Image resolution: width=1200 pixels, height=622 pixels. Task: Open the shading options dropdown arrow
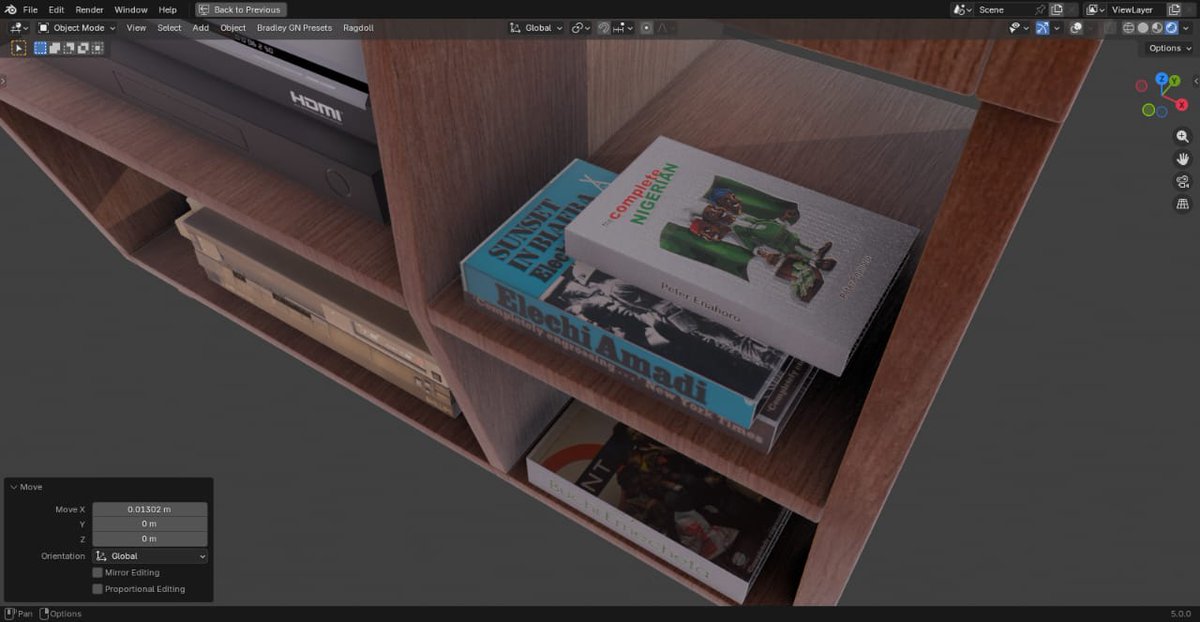pyautogui.click(x=1186, y=28)
